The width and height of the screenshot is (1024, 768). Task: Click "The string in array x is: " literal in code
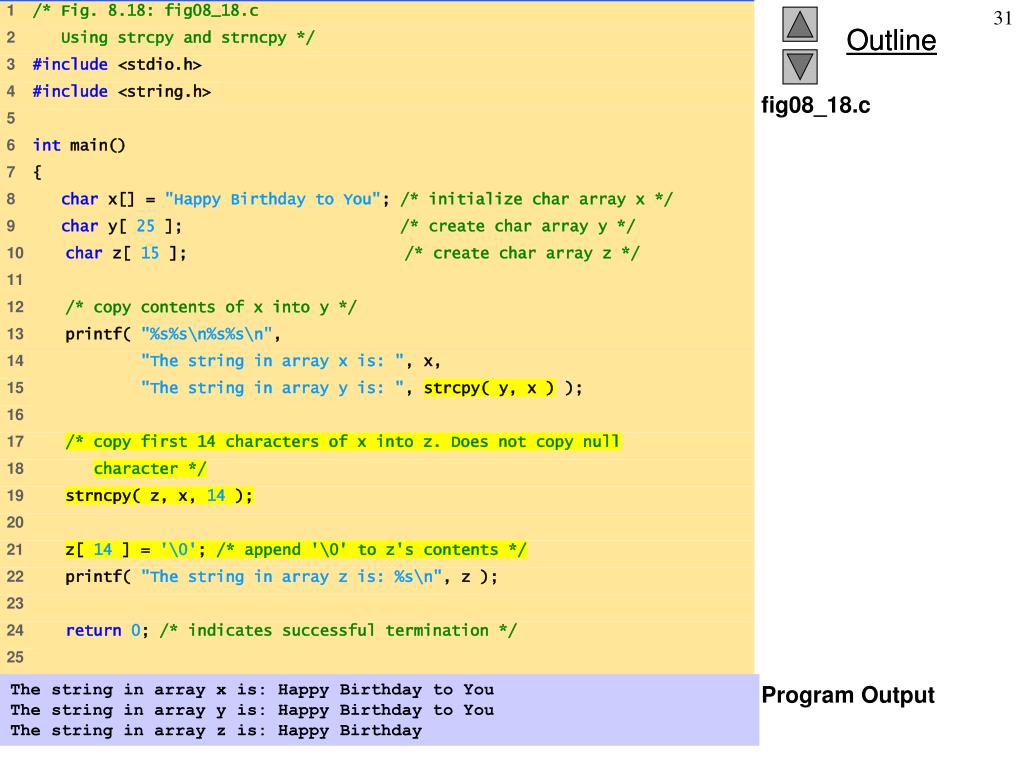click(272, 361)
